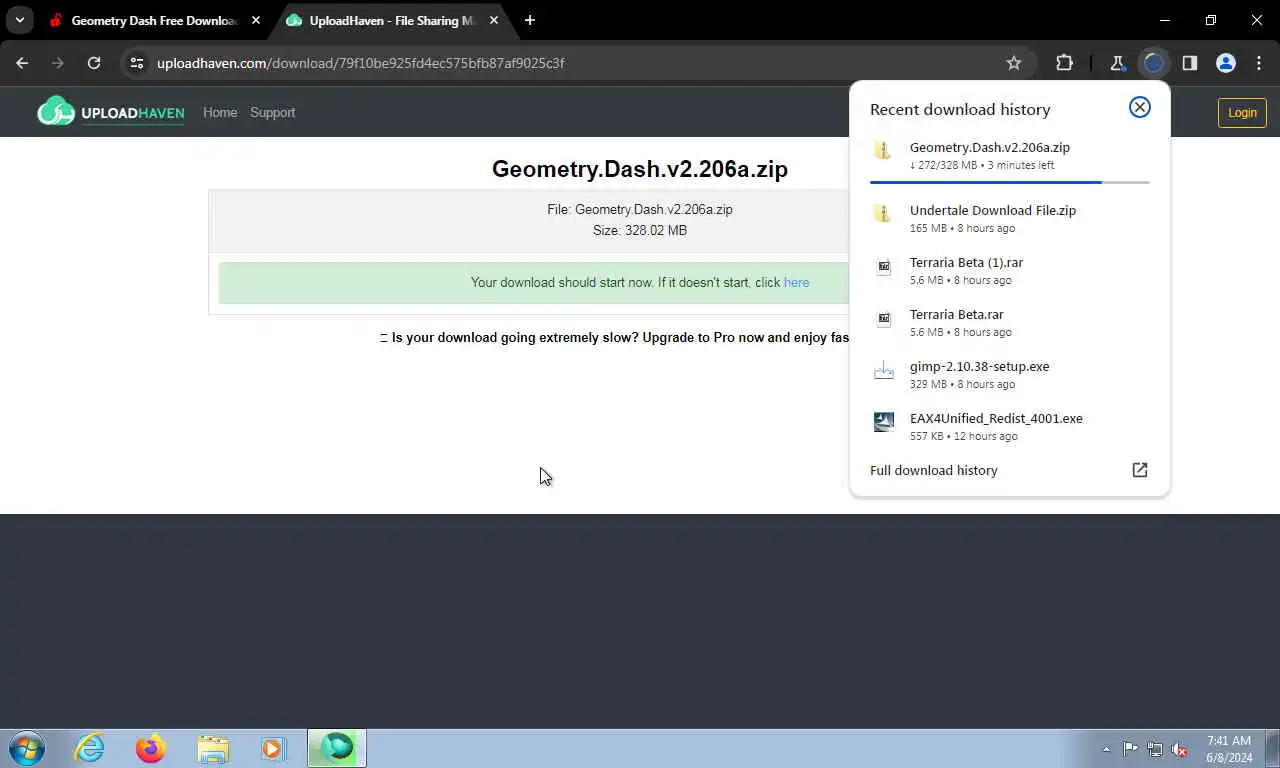The width and height of the screenshot is (1280, 768).
Task: Click the Show desktop button
Action: pos(1272,749)
